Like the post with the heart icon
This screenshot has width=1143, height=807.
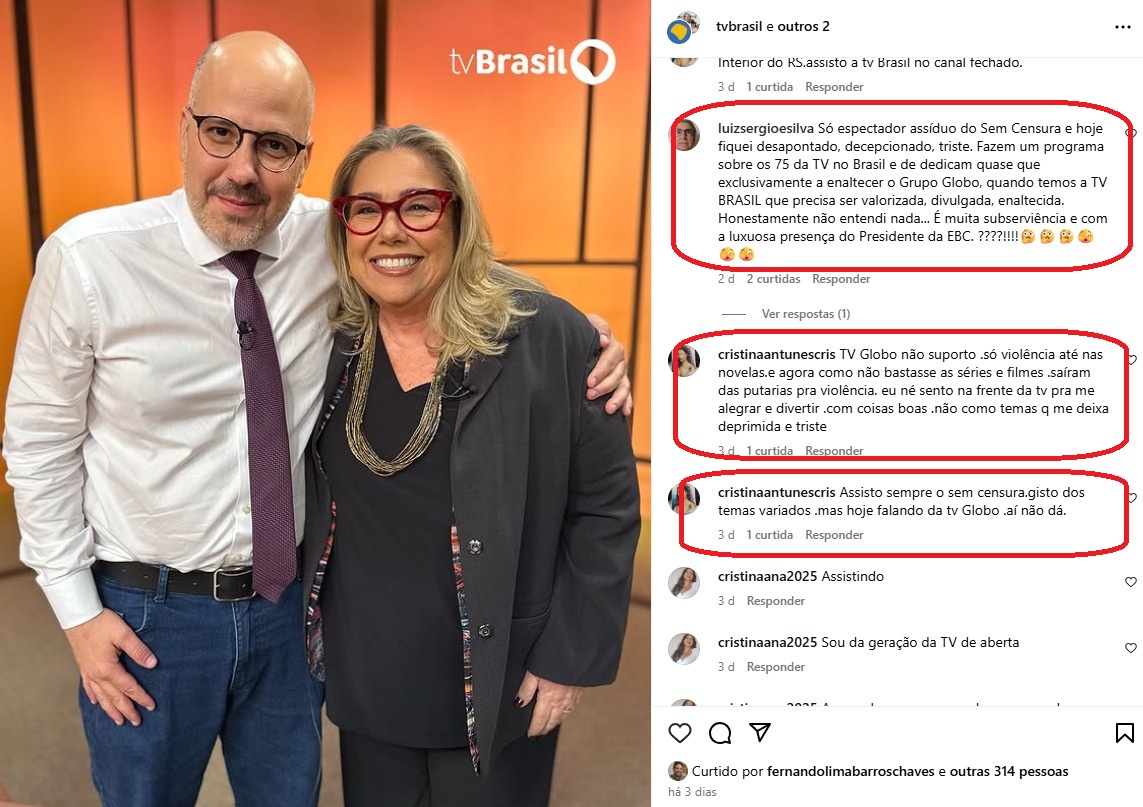click(679, 733)
